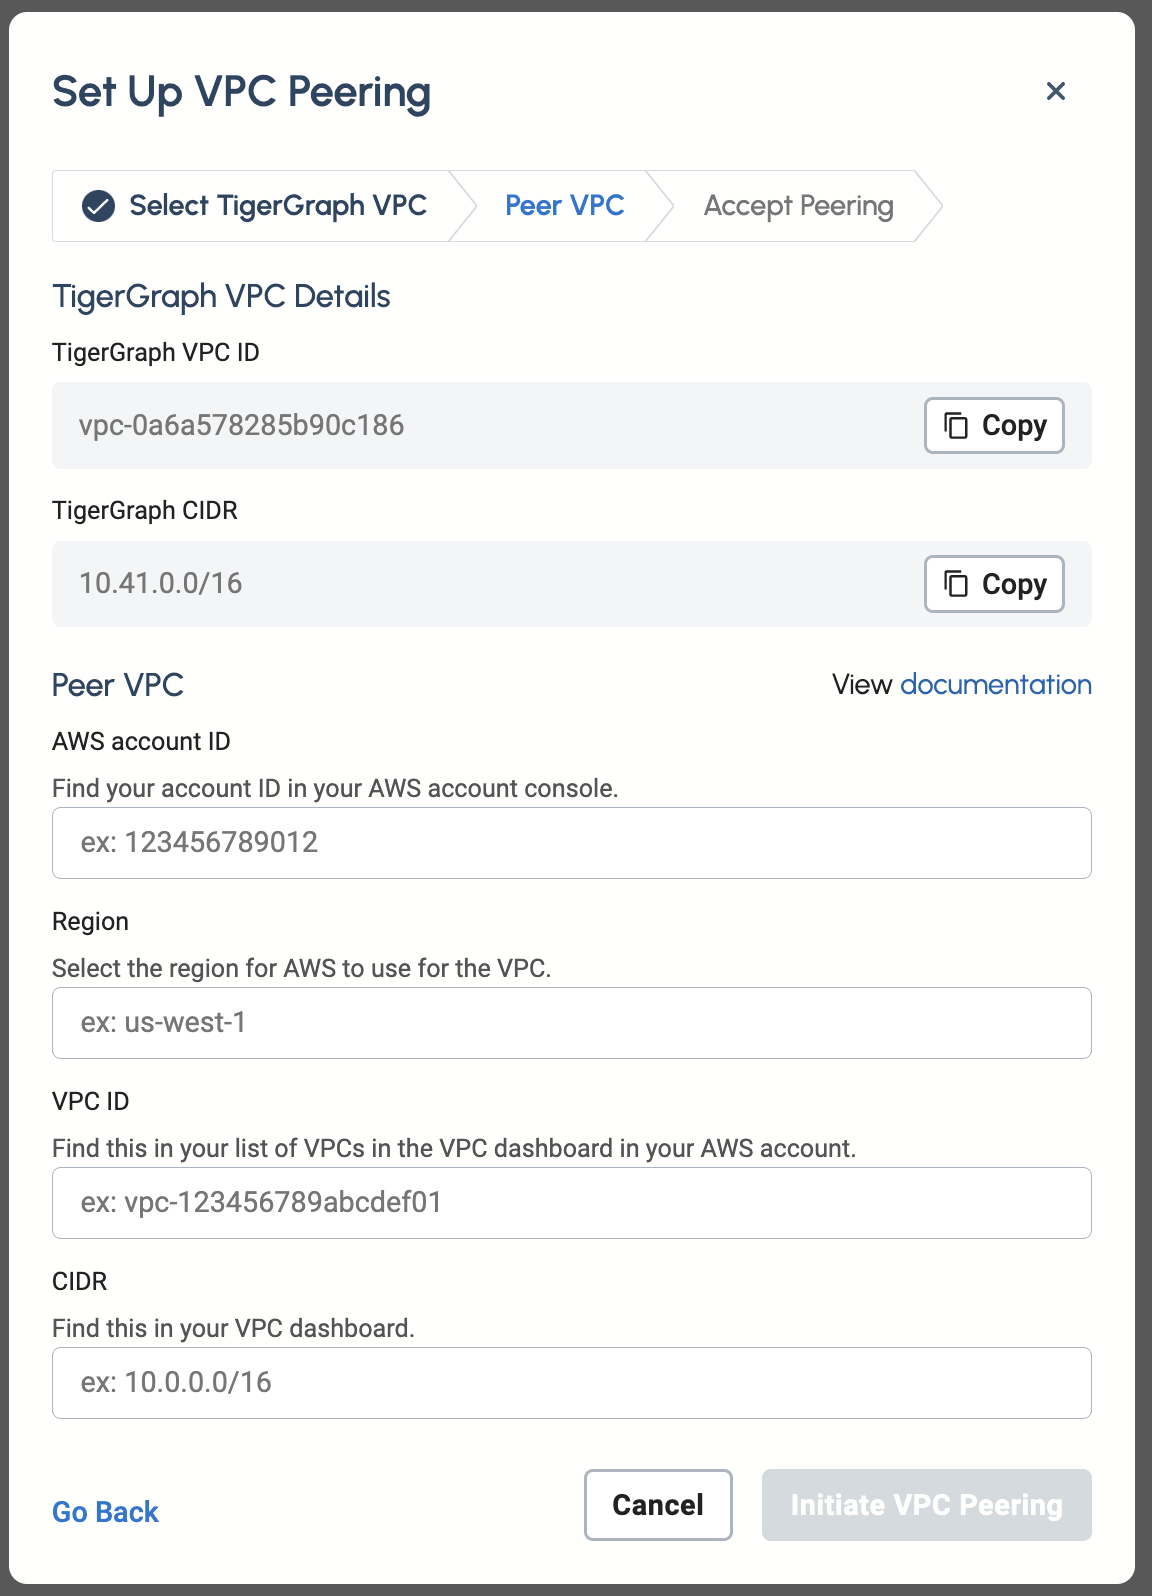Click the VPC ID field with vpc-123456789abcdef01 placeholder
The width and height of the screenshot is (1152, 1596).
(571, 1203)
